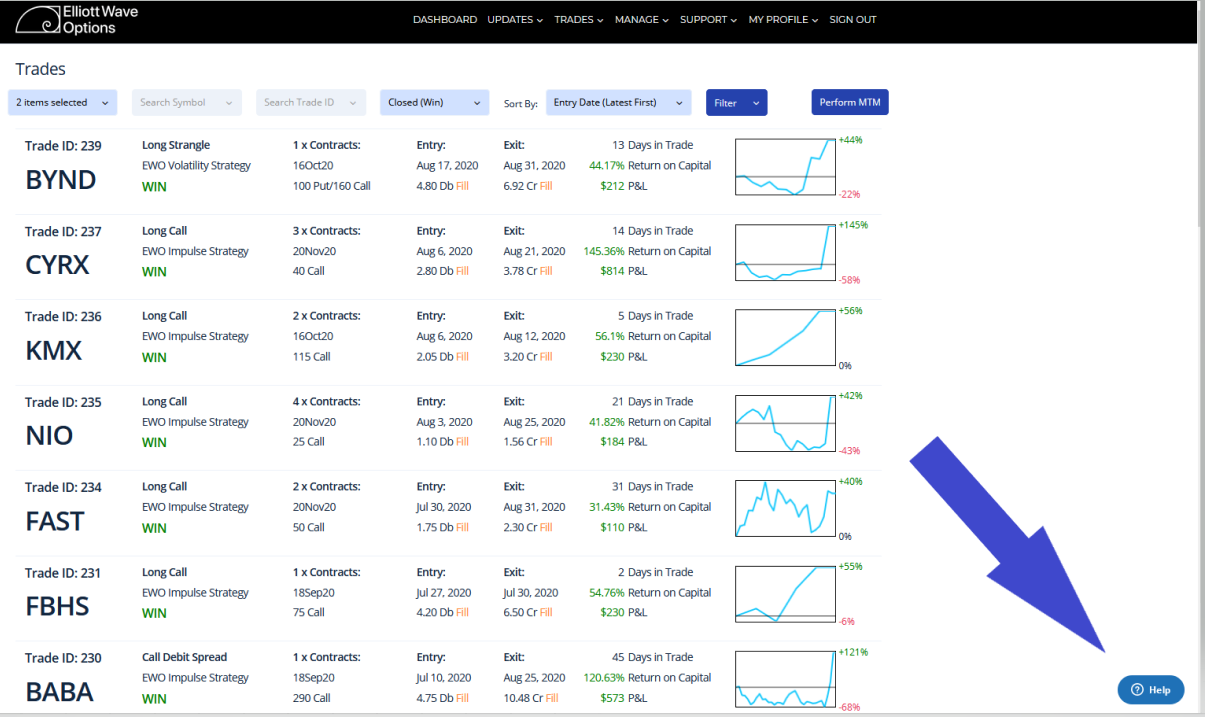The height and width of the screenshot is (717, 1205).
Task: Click Trade ID: 234 label
Action: point(63,487)
